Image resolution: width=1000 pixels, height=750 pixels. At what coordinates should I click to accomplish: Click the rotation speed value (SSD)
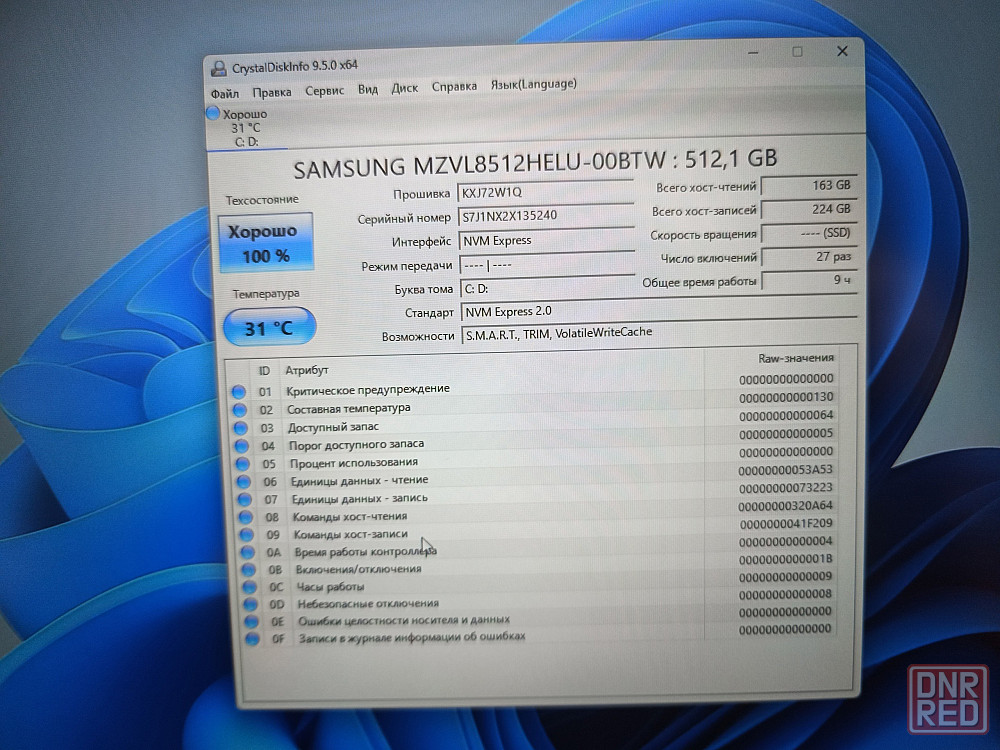(809, 233)
